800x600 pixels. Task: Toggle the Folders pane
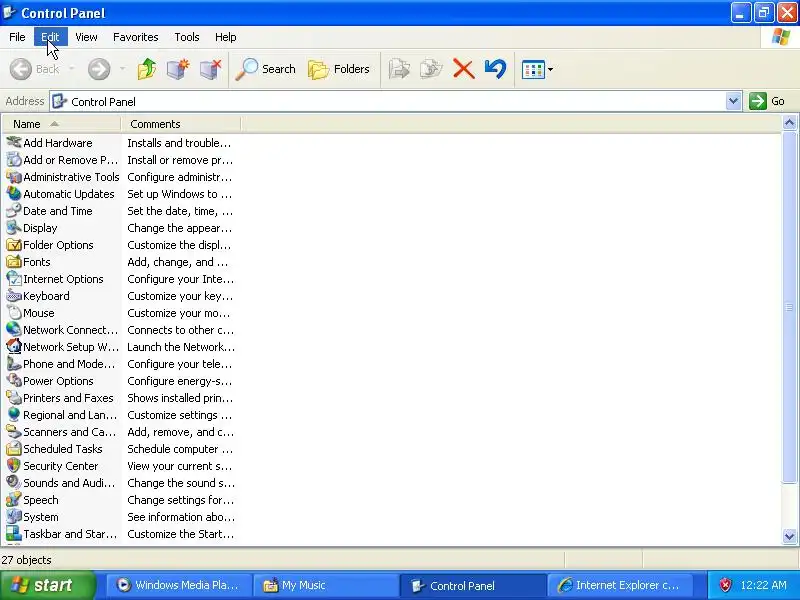(x=338, y=69)
